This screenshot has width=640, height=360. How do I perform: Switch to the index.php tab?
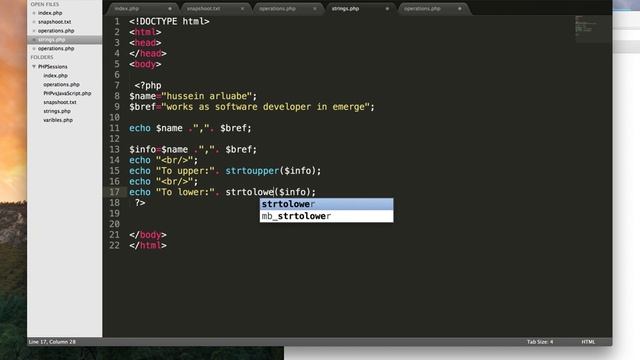click(127, 9)
